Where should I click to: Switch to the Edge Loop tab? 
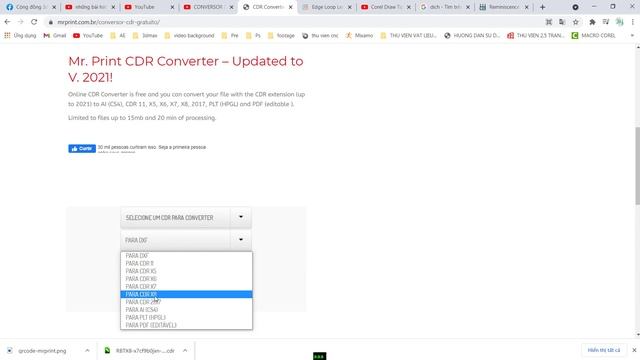(x=327, y=7)
